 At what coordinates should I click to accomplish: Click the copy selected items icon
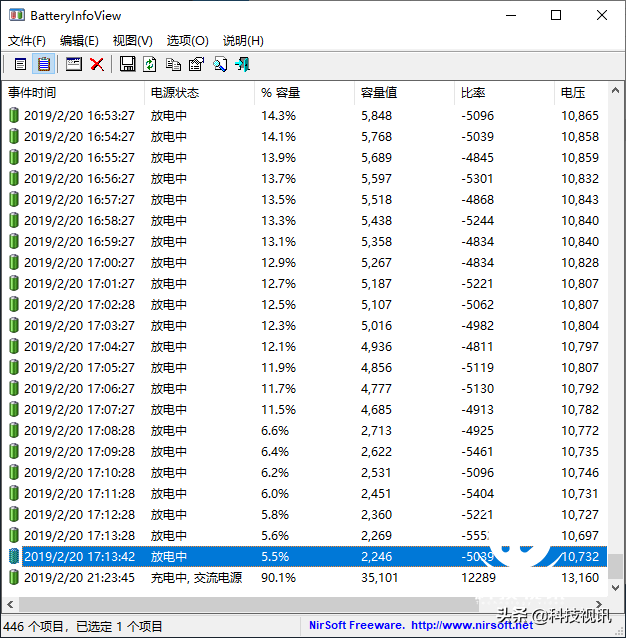point(173,64)
